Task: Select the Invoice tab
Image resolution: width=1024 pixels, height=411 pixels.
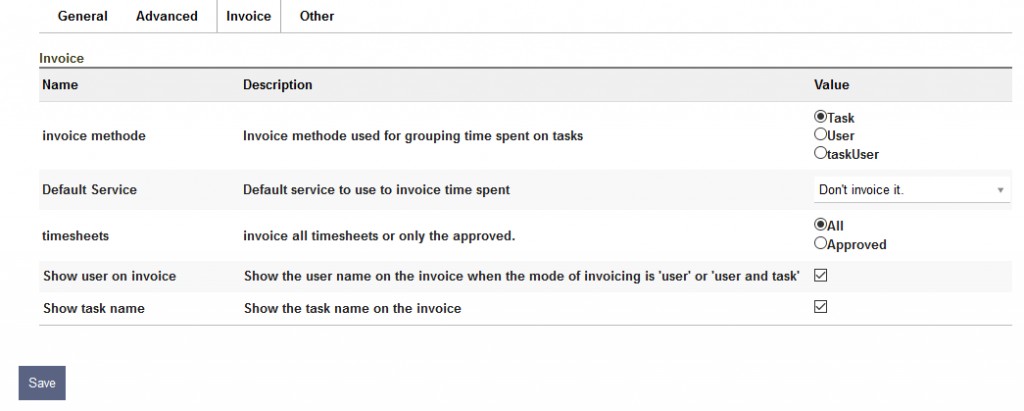Action: 248,16
